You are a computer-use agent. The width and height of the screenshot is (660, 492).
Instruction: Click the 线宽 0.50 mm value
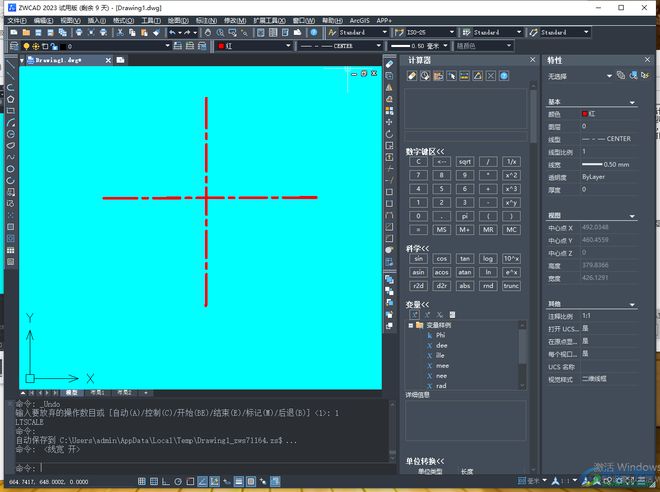[606, 165]
